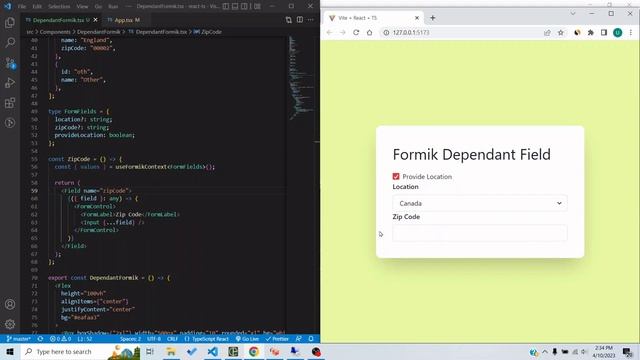
Task: Click the Chrome address bar URL 127.0.0.1:5173
Action: point(411,33)
